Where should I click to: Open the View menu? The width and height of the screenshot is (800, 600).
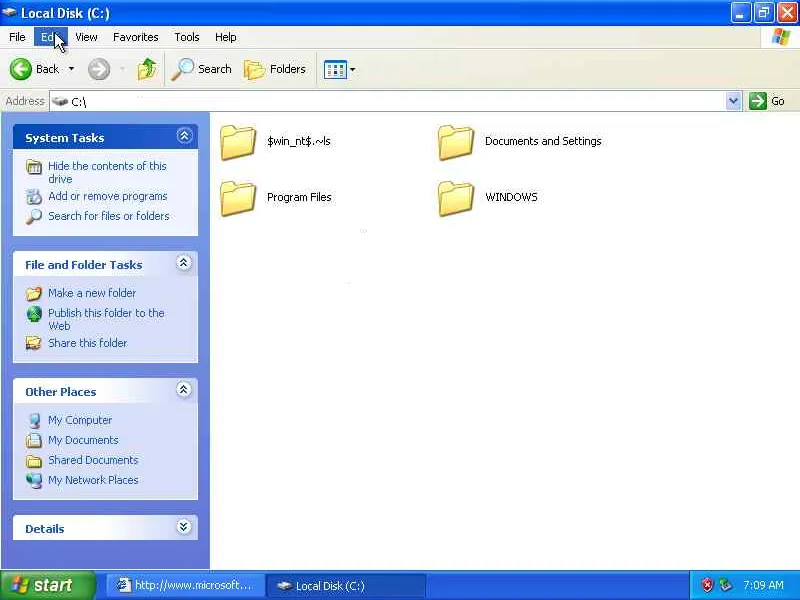(x=86, y=37)
